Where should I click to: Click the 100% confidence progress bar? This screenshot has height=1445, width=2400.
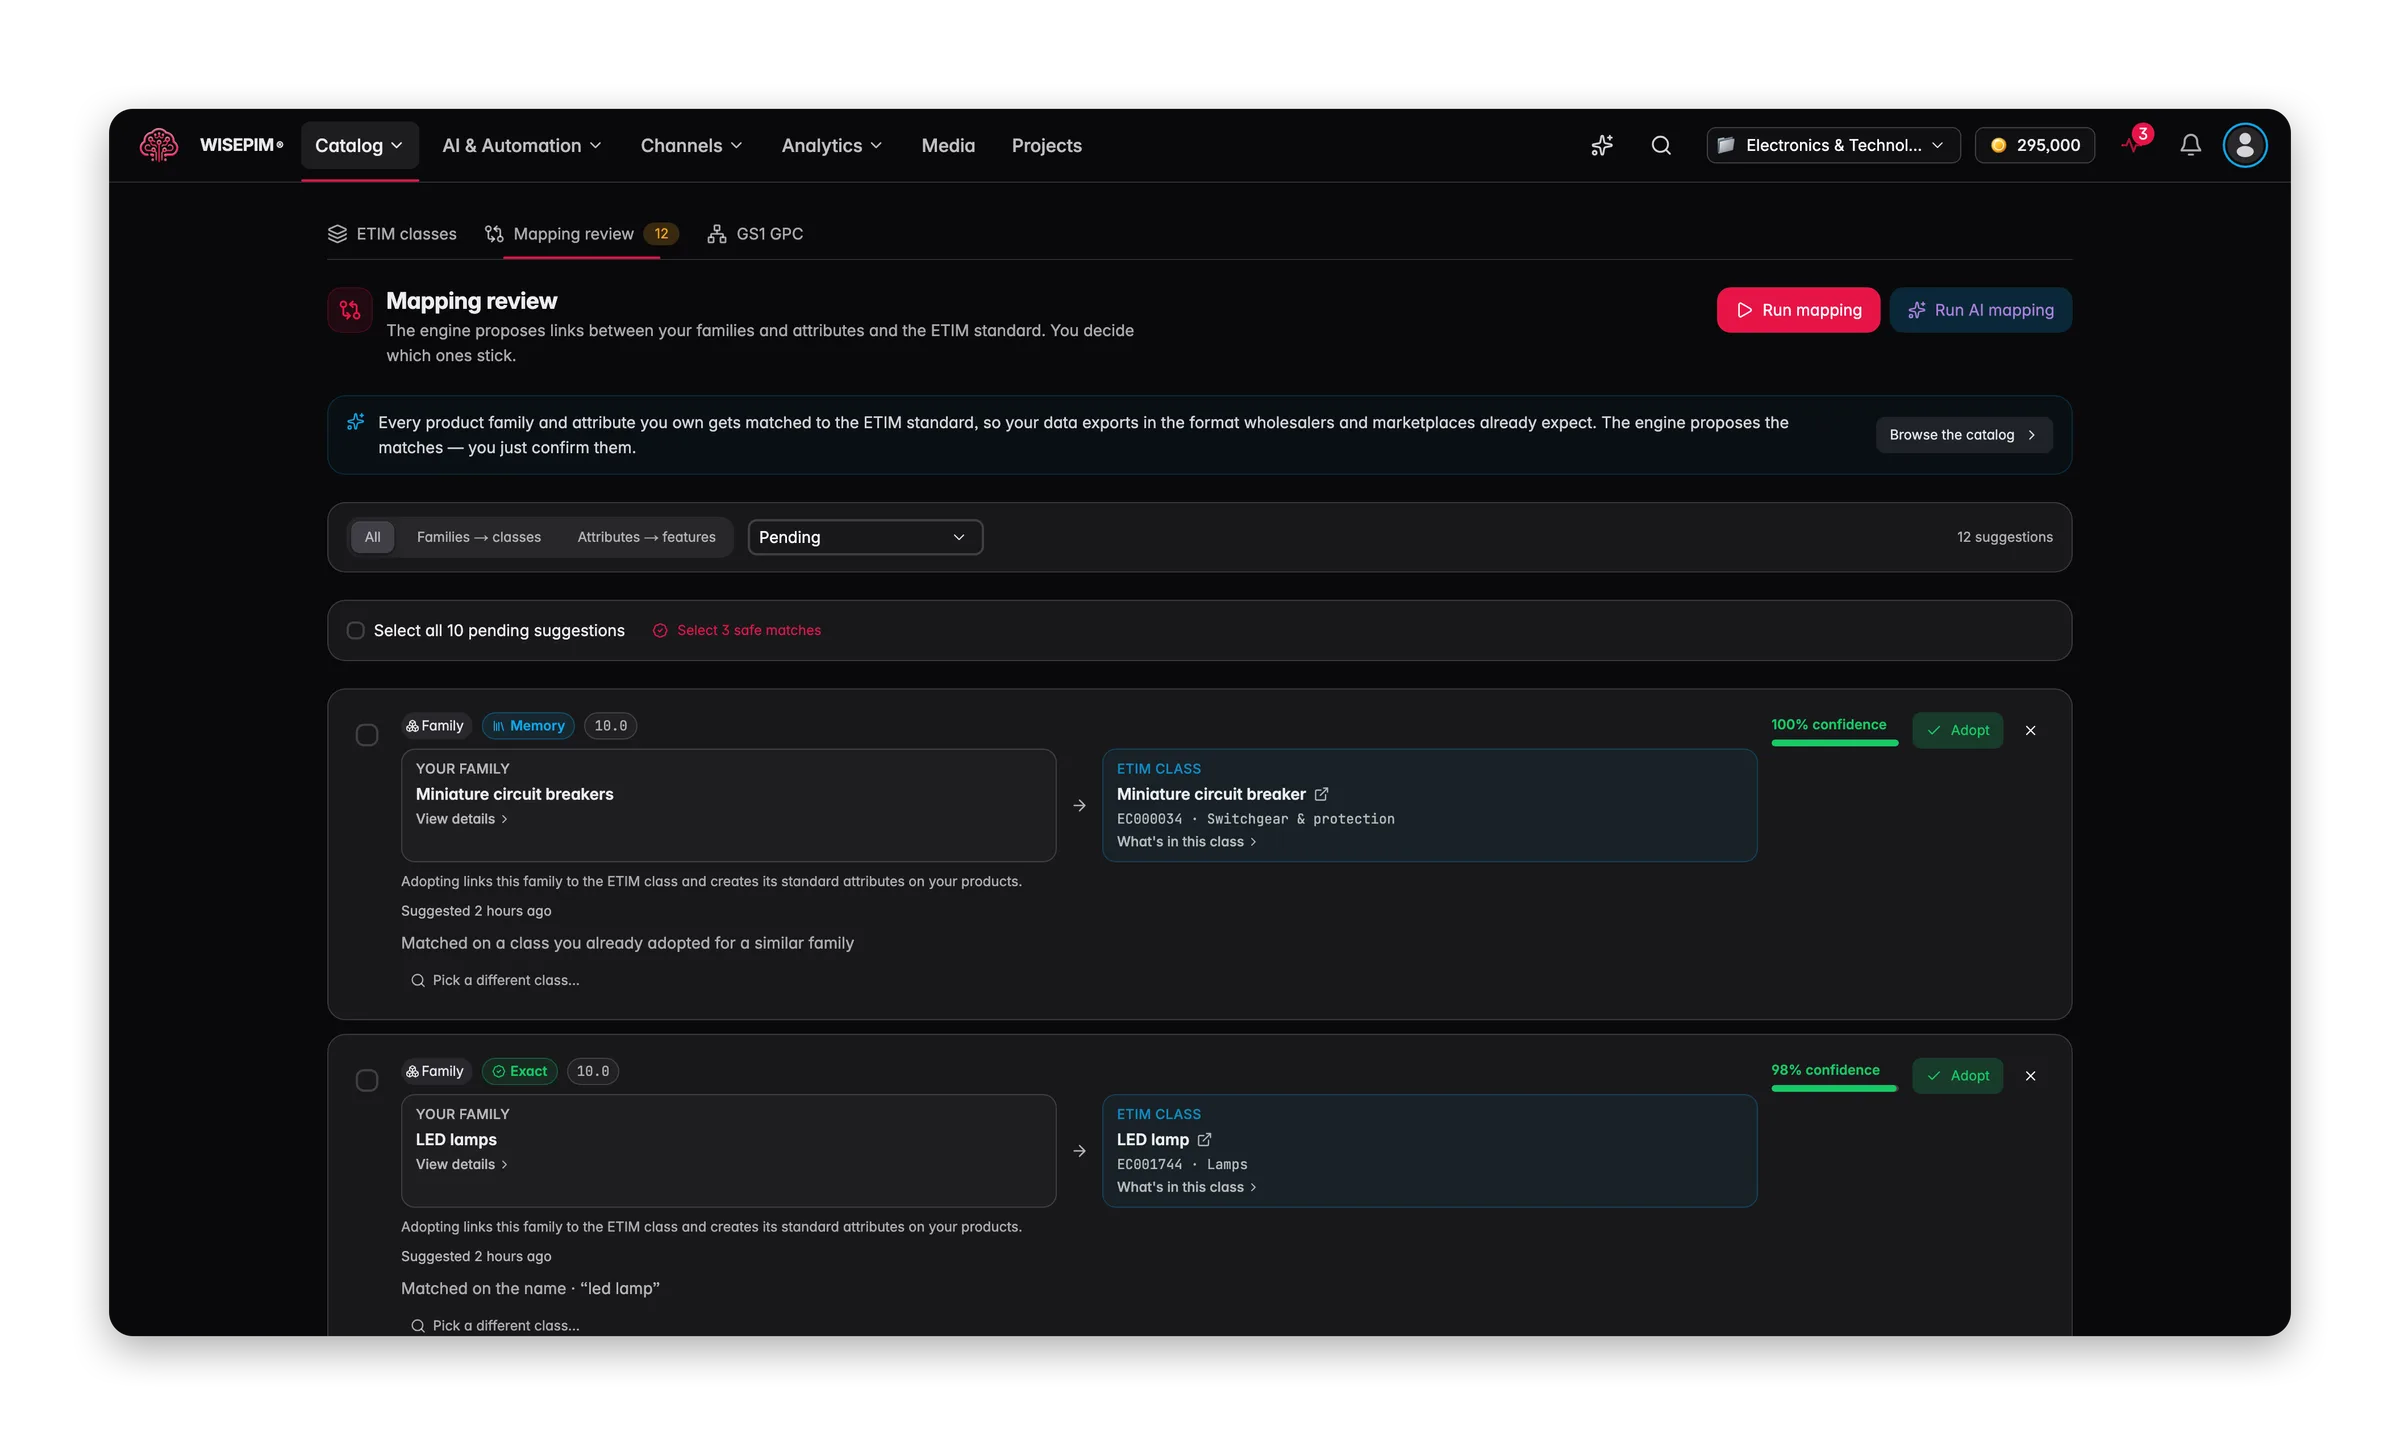pos(1834,743)
